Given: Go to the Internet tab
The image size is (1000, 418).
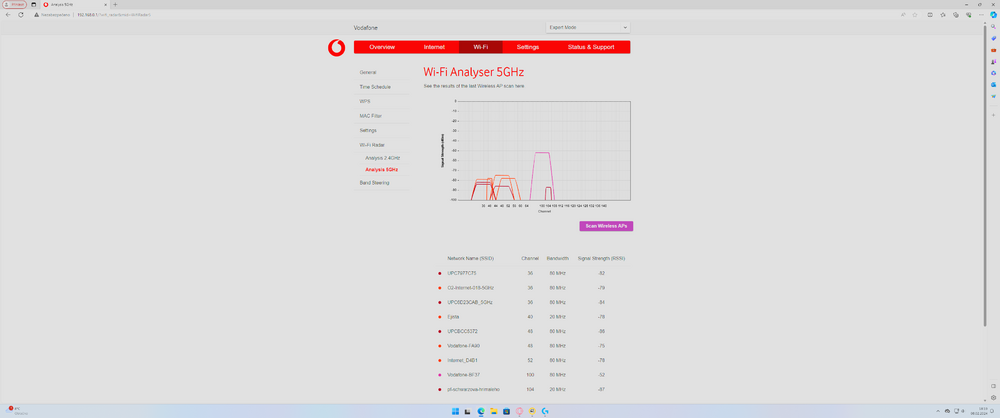Looking at the screenshot, I should click(434, 47).
